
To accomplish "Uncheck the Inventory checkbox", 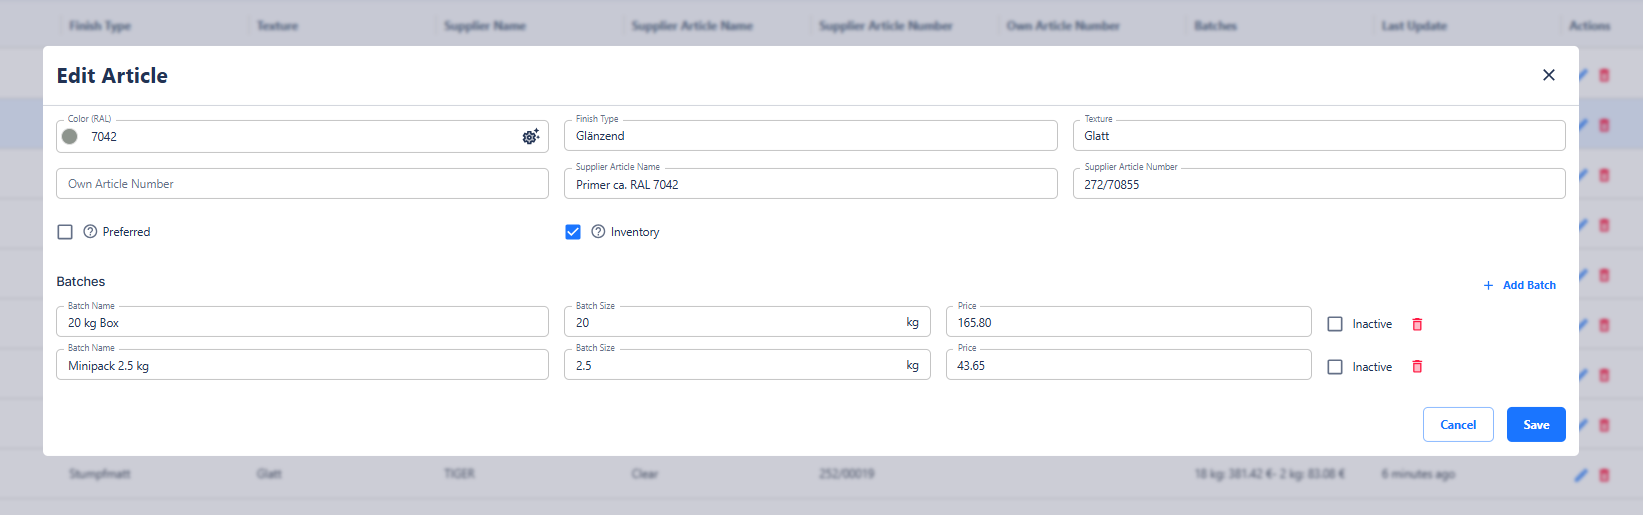I will [x=573, y=232].
